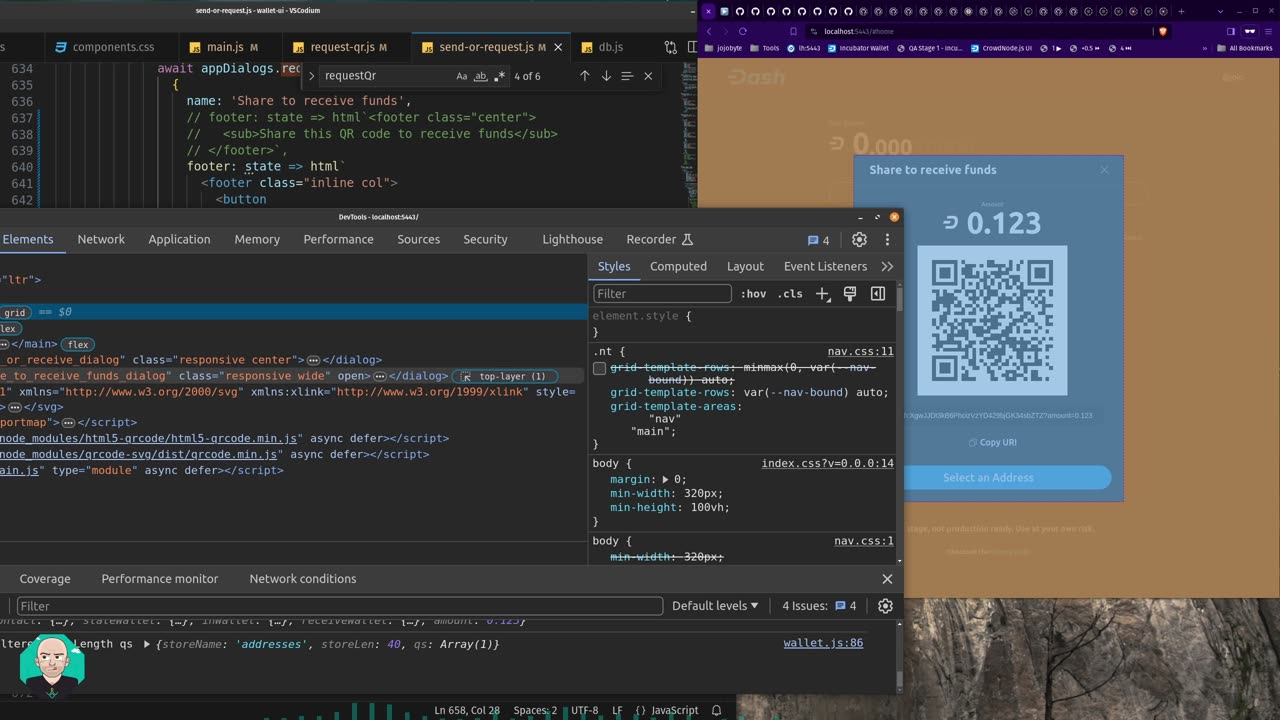Viewport: 1280px width, 720px height.
Task: Open Changes compare icon in VSCodium editor
Action: pyautogui.click(x=671, y=47)
